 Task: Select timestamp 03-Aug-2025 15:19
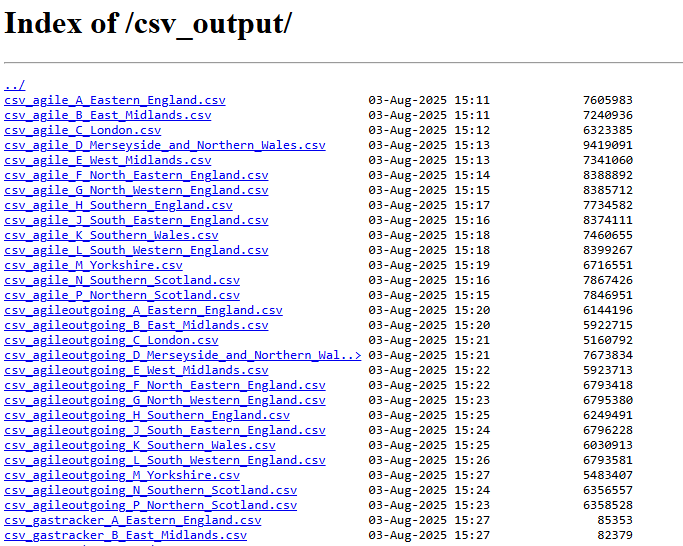pyautogui.click(x=429, y=265)
